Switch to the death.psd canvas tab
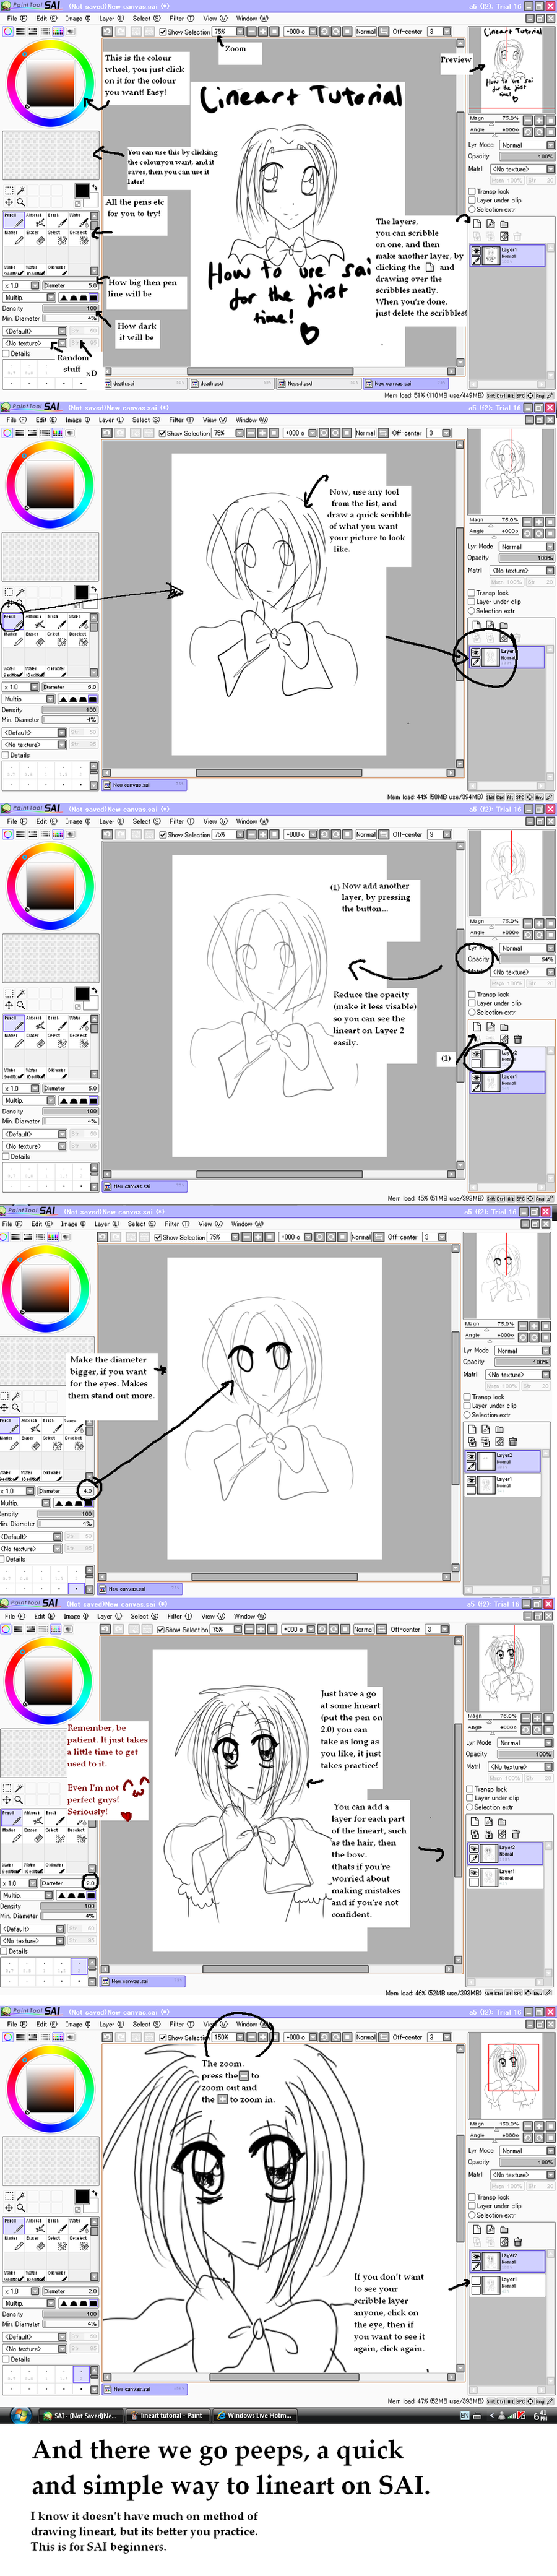This screenshot has width=557, height=2576. 232,383
